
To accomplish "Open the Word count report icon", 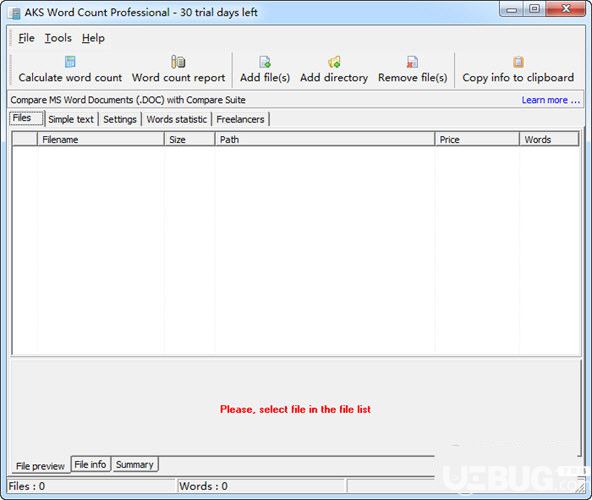I will coord(178,62).
